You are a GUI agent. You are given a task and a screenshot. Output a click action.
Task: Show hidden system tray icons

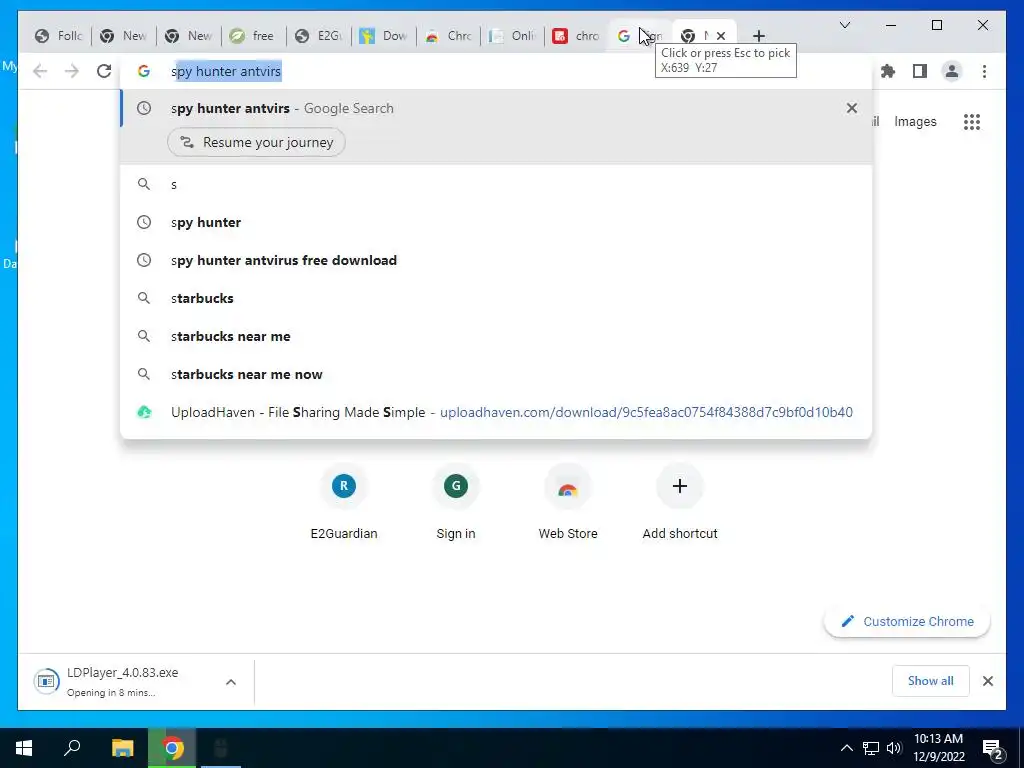pos(846,748)
